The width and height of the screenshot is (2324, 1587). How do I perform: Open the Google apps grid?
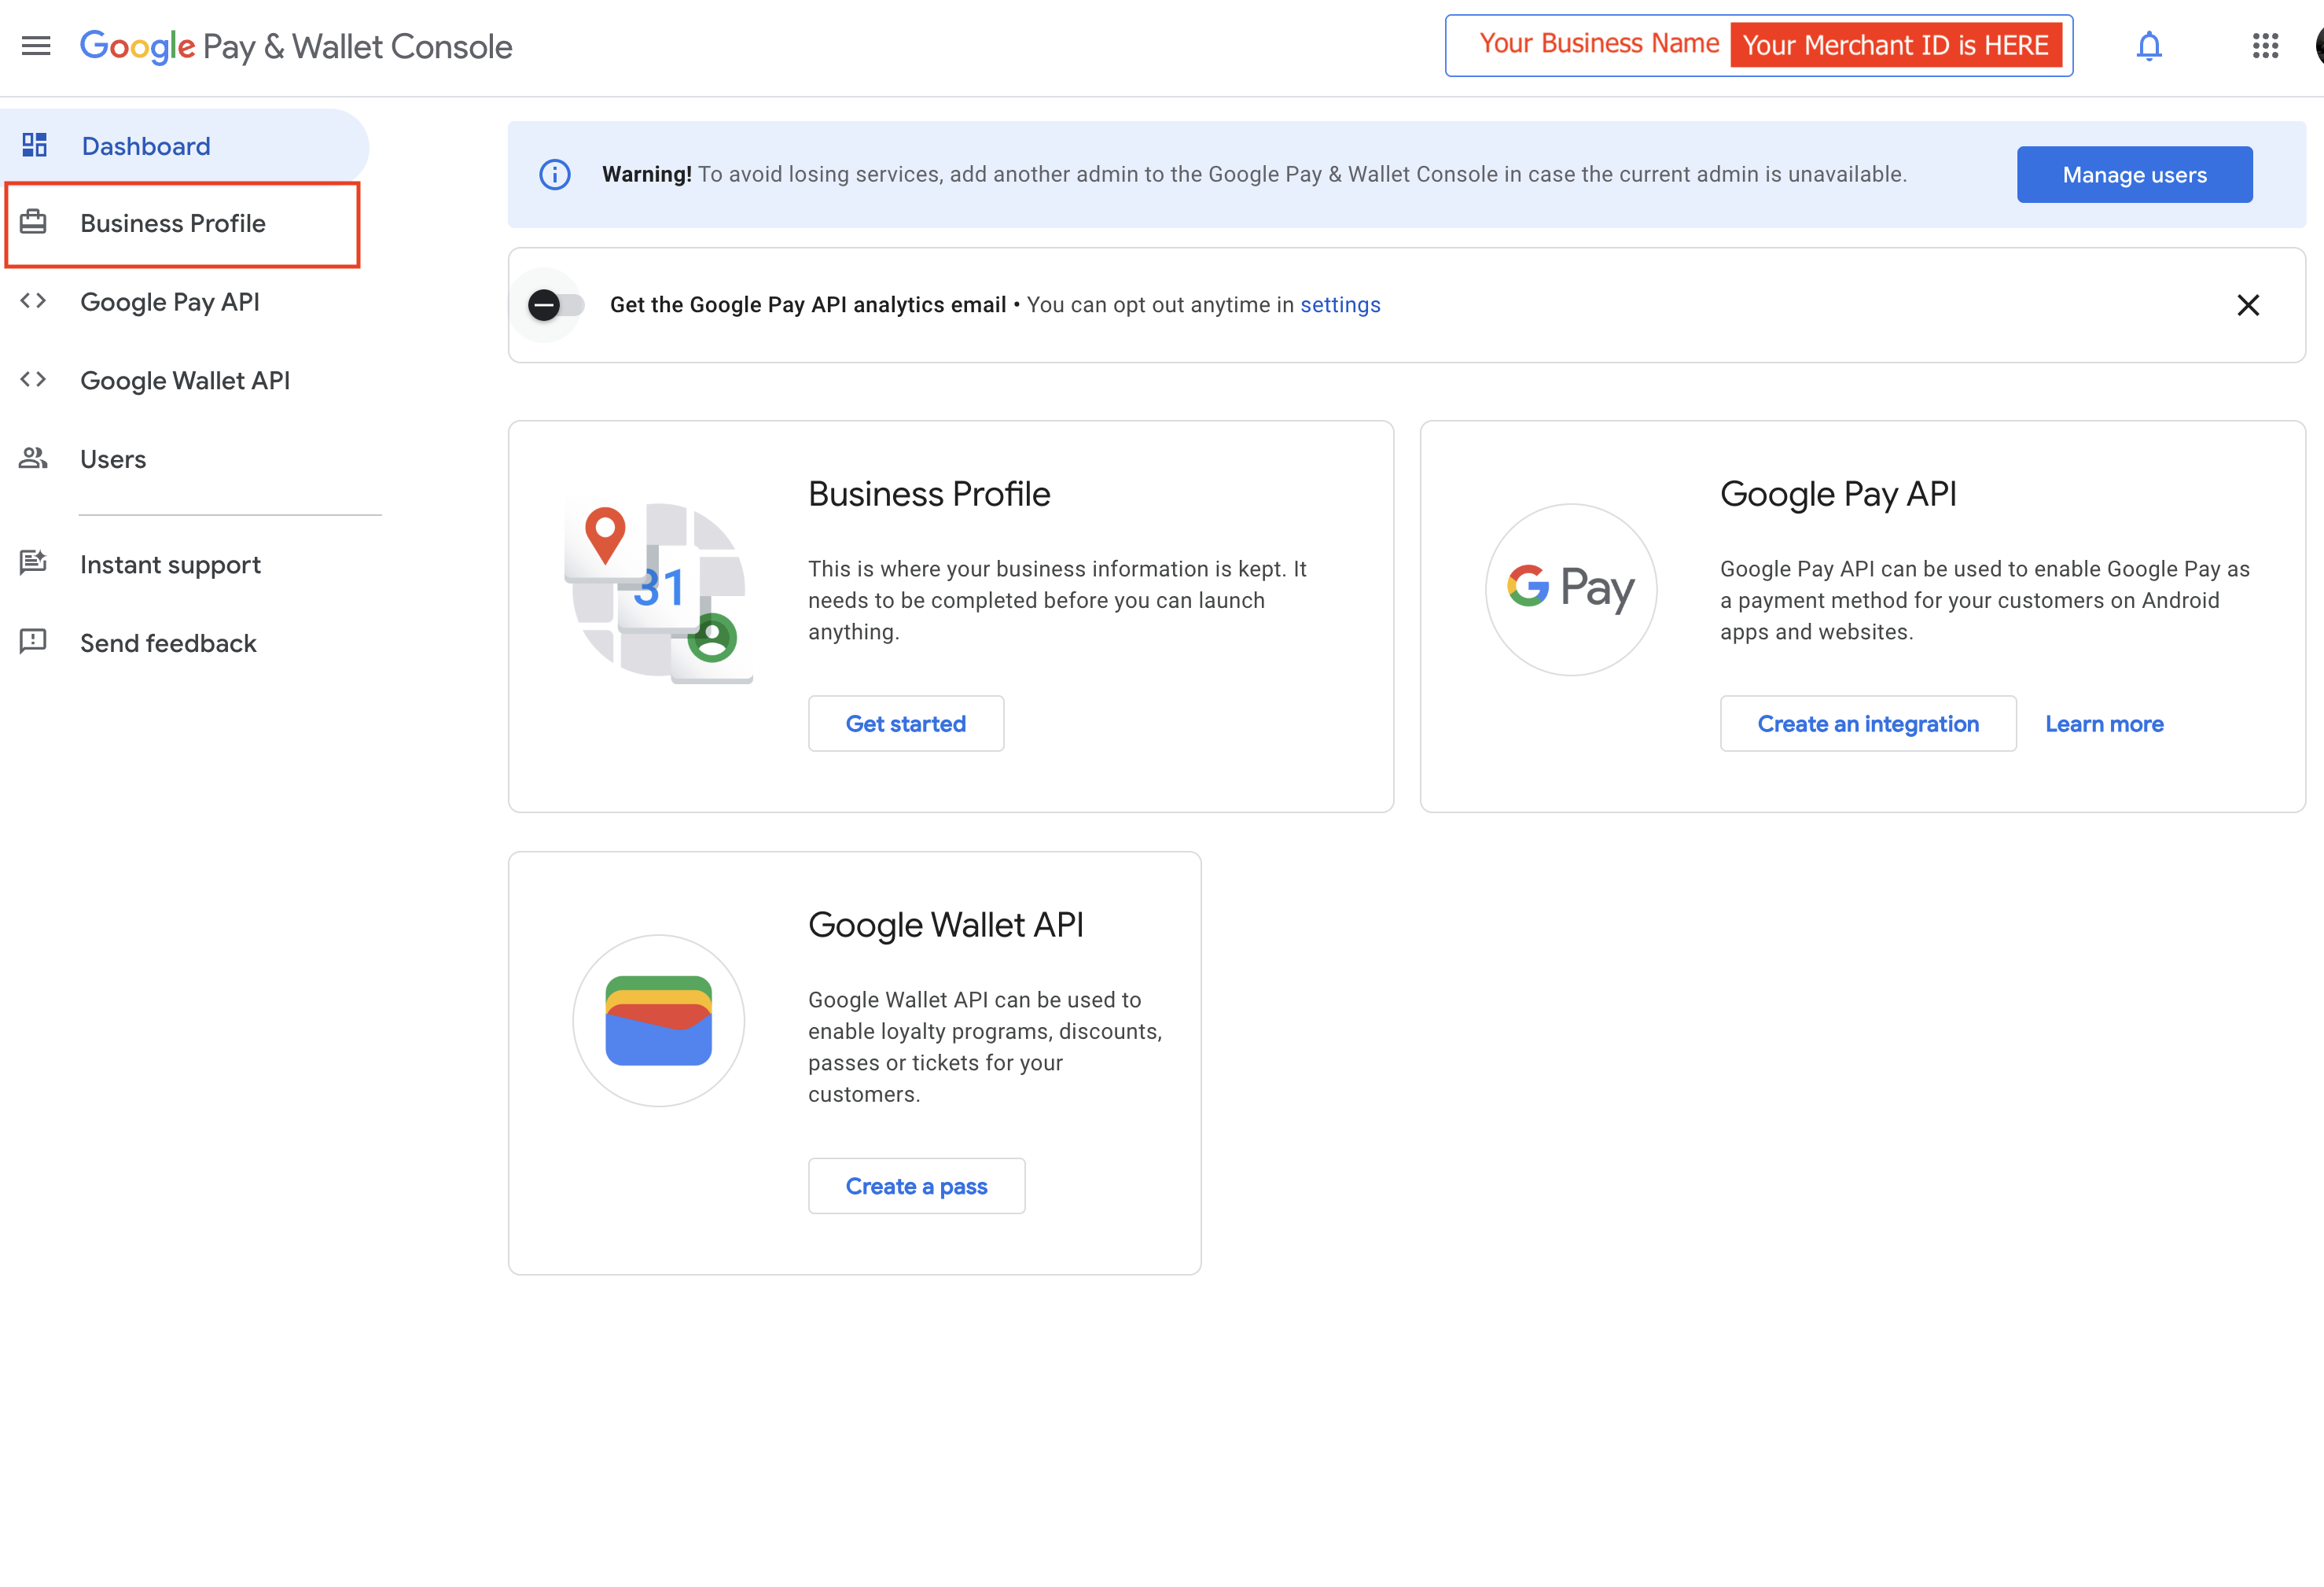(x=2265, y=46)
